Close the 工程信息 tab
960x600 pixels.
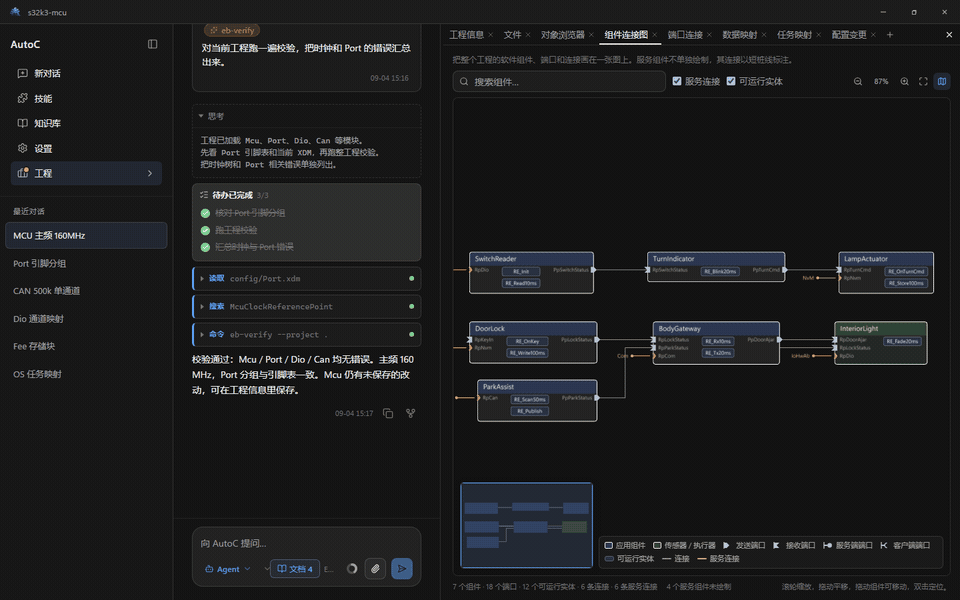coord(491,35)
